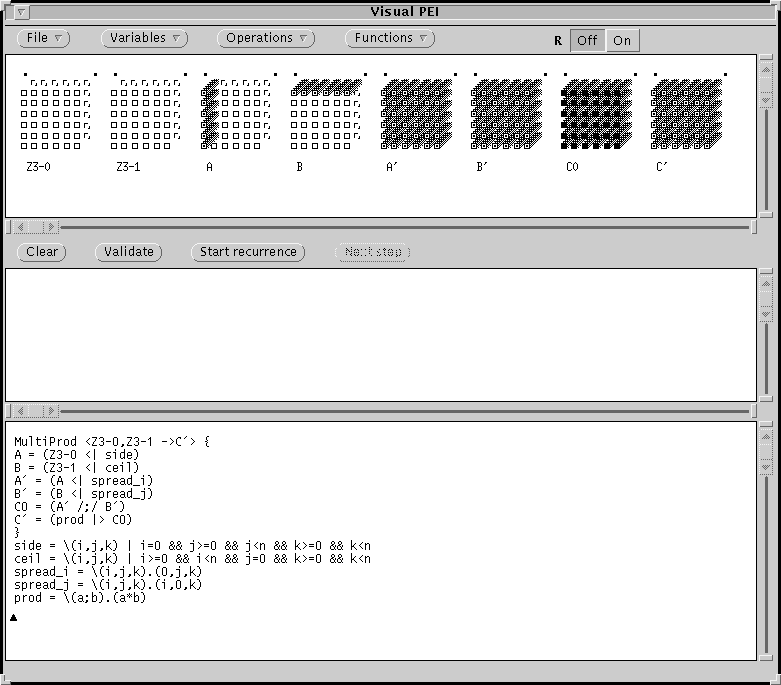
Task: Expand the Variables dropdown menu
Action: pyautogui.click(x=145, y=38)
